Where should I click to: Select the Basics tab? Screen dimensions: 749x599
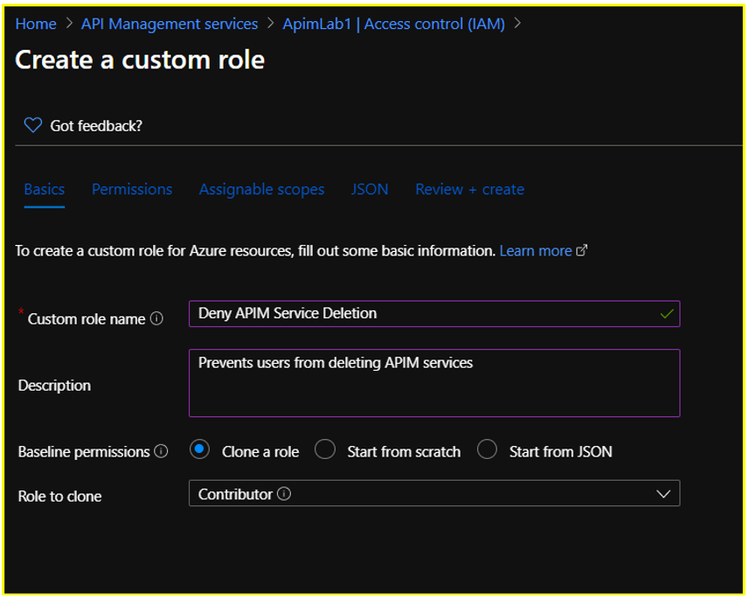coord(44,189)
